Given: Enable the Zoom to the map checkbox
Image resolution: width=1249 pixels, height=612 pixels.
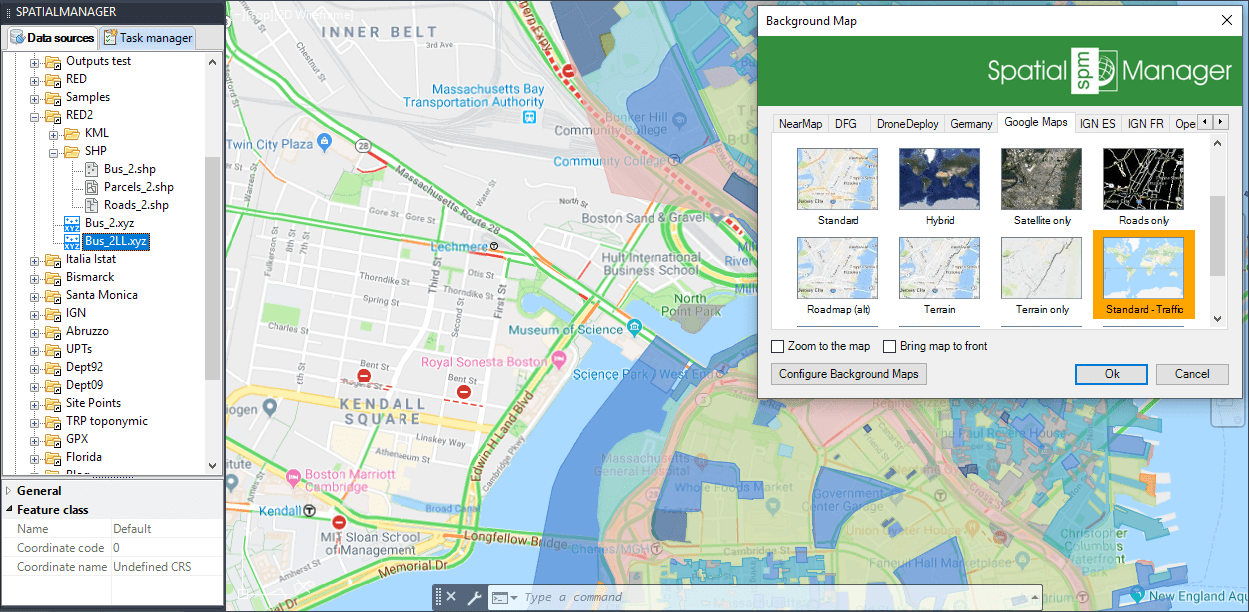Looking at the screenshot, I should [778, 346].
